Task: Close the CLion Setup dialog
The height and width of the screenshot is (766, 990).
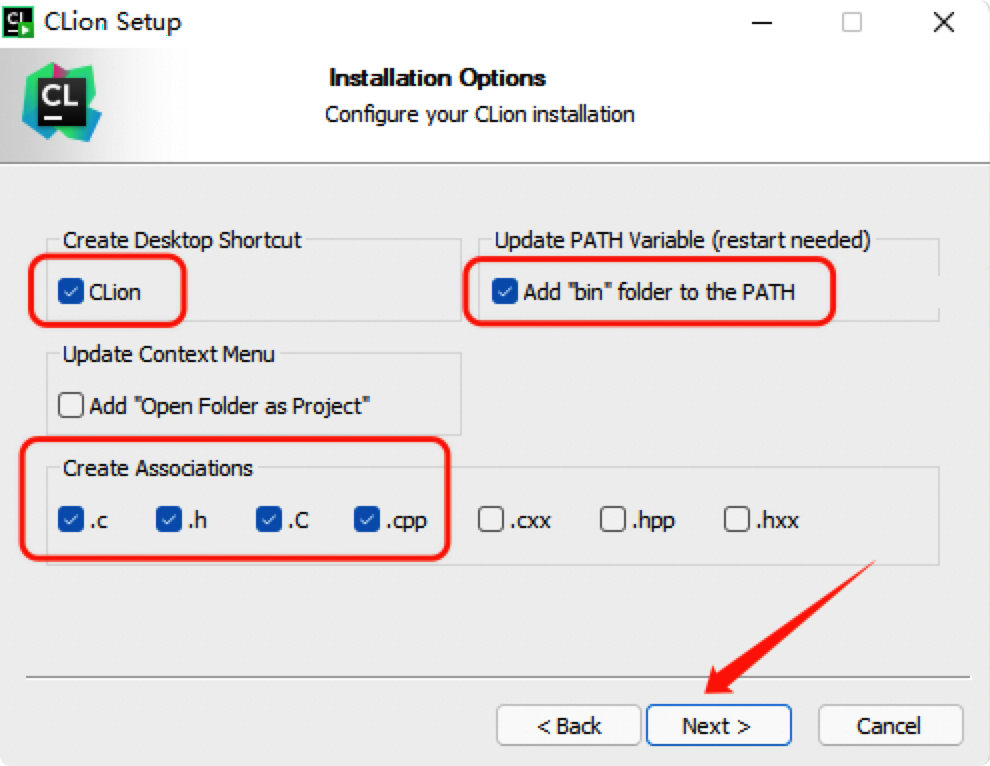Action: pos(943,22)
